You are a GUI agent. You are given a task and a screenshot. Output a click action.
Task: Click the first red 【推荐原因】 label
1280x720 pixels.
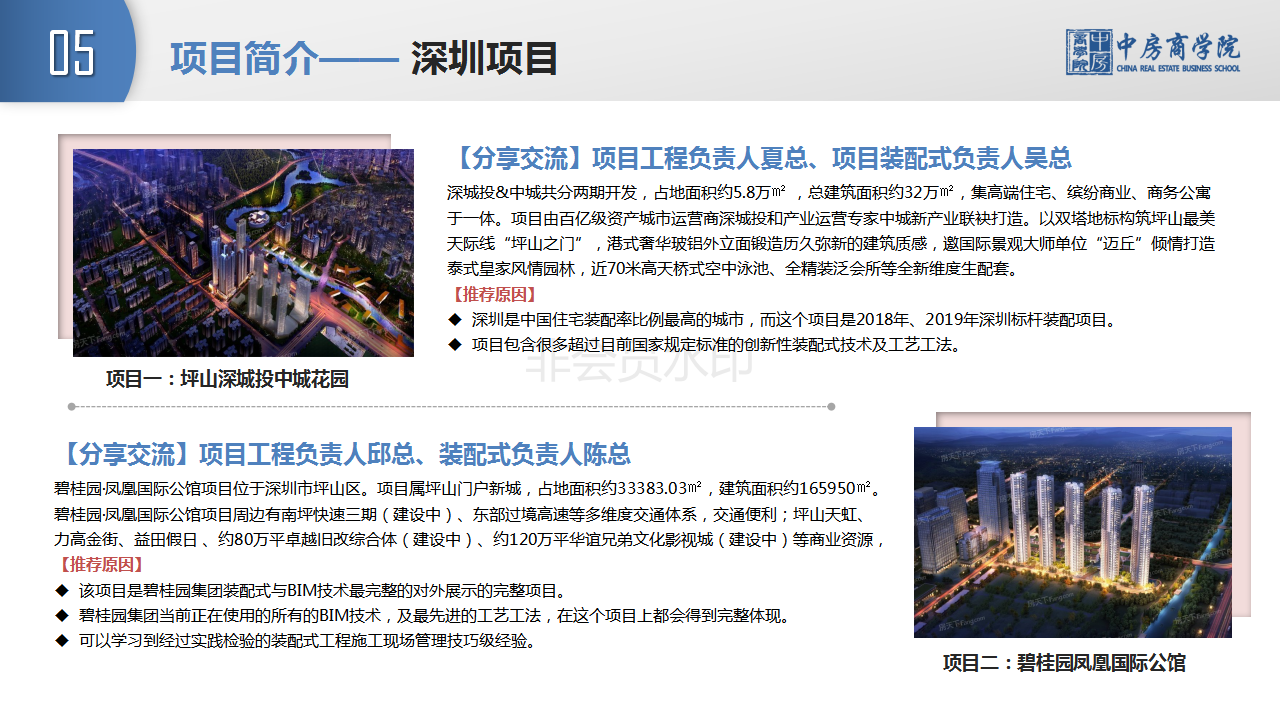pyautogui.click(x=494, y=295)
